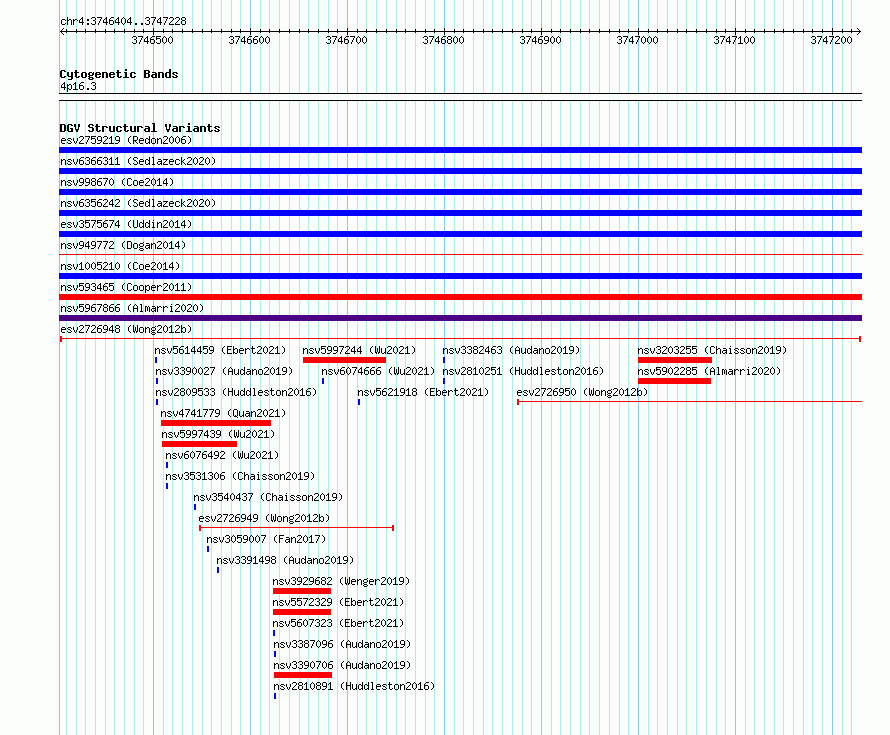Click nsv3540437 (Chaisson2019) label
890x735 pixels.
268,497
